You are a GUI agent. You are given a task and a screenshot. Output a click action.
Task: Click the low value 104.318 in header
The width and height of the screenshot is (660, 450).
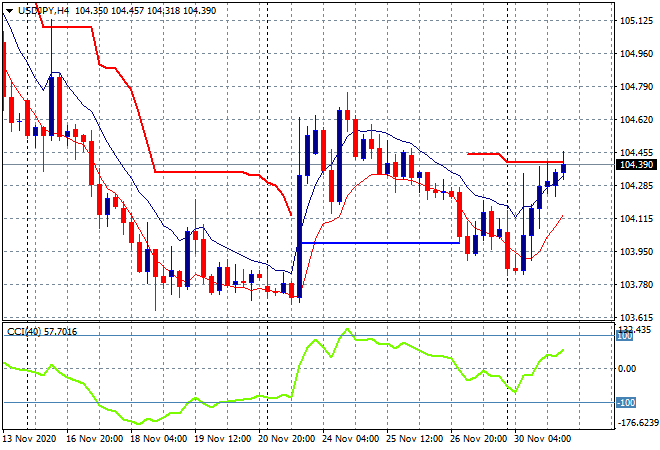pos(163,11)
